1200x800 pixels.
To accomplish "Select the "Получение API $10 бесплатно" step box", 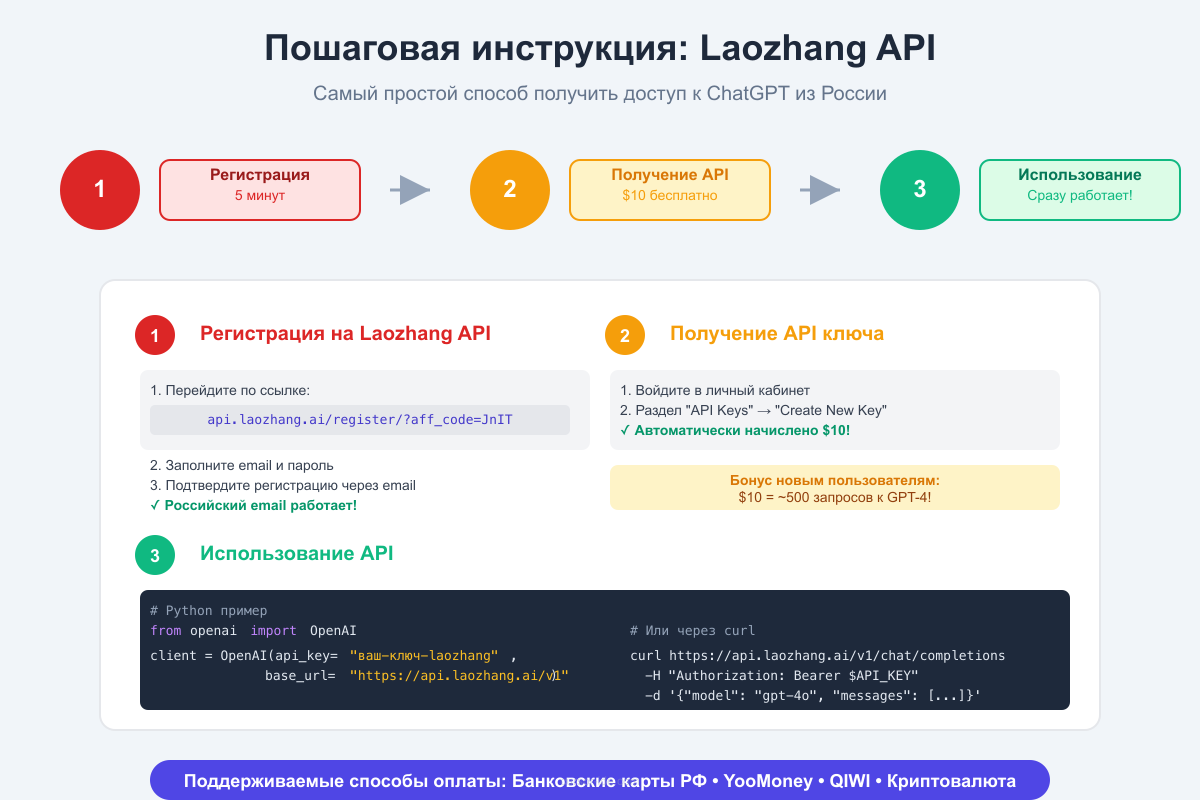I will (x=670, y=190).
